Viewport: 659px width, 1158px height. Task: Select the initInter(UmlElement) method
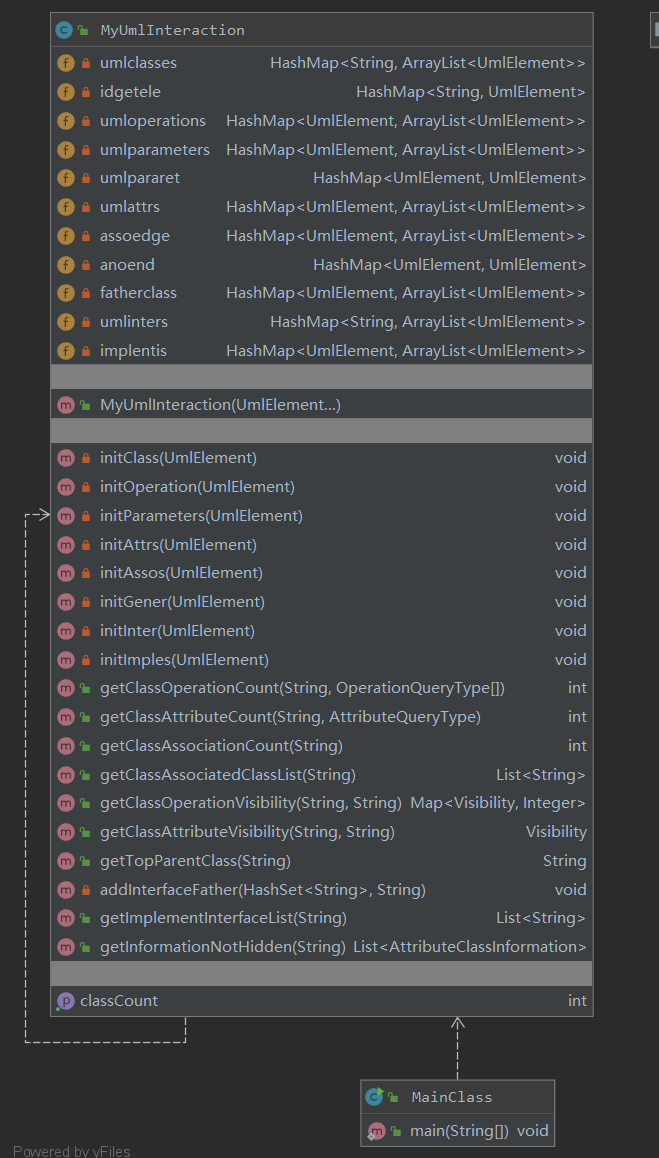[177, 631]
